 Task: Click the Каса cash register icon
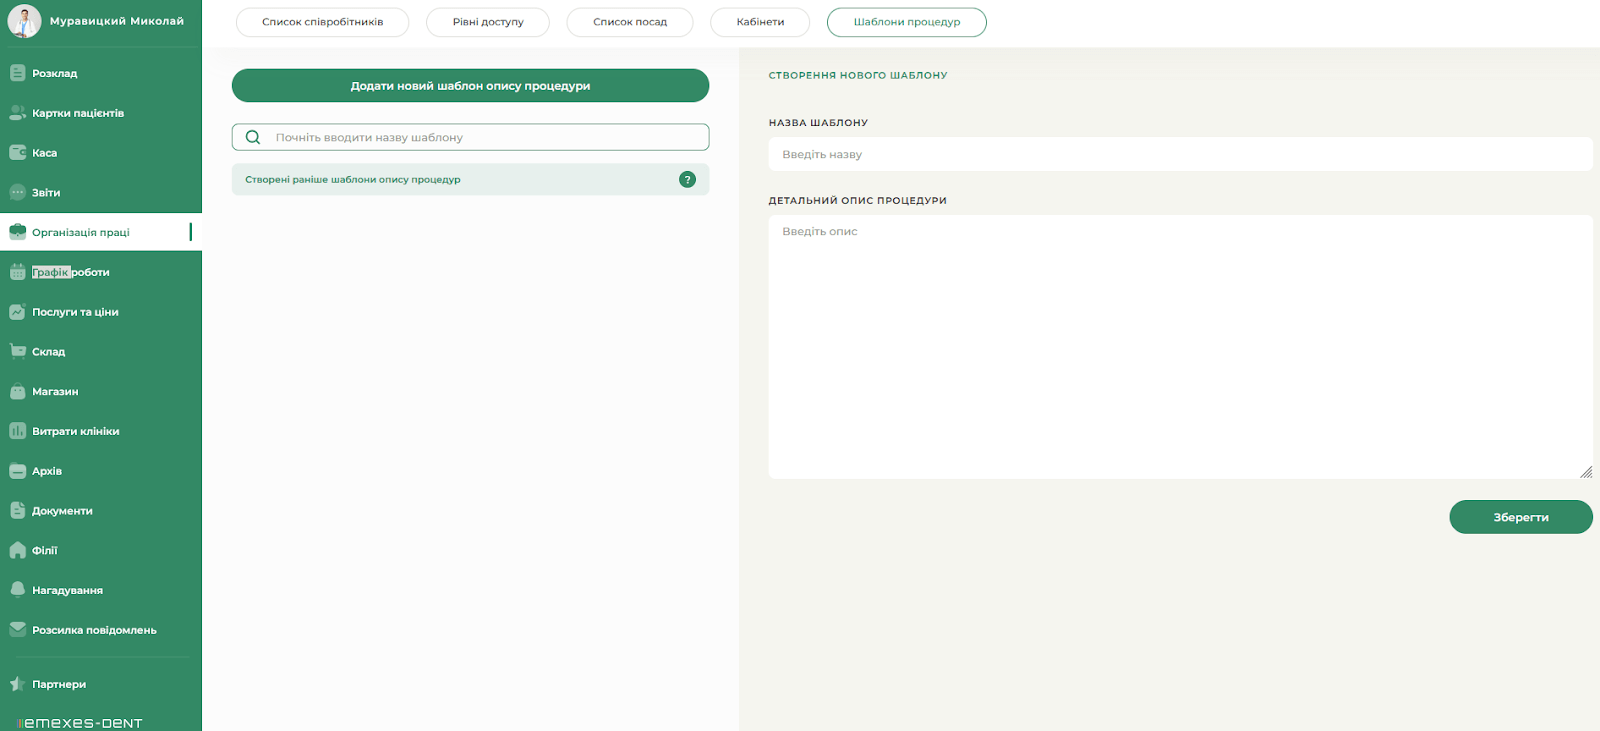[x=17, y=153]
